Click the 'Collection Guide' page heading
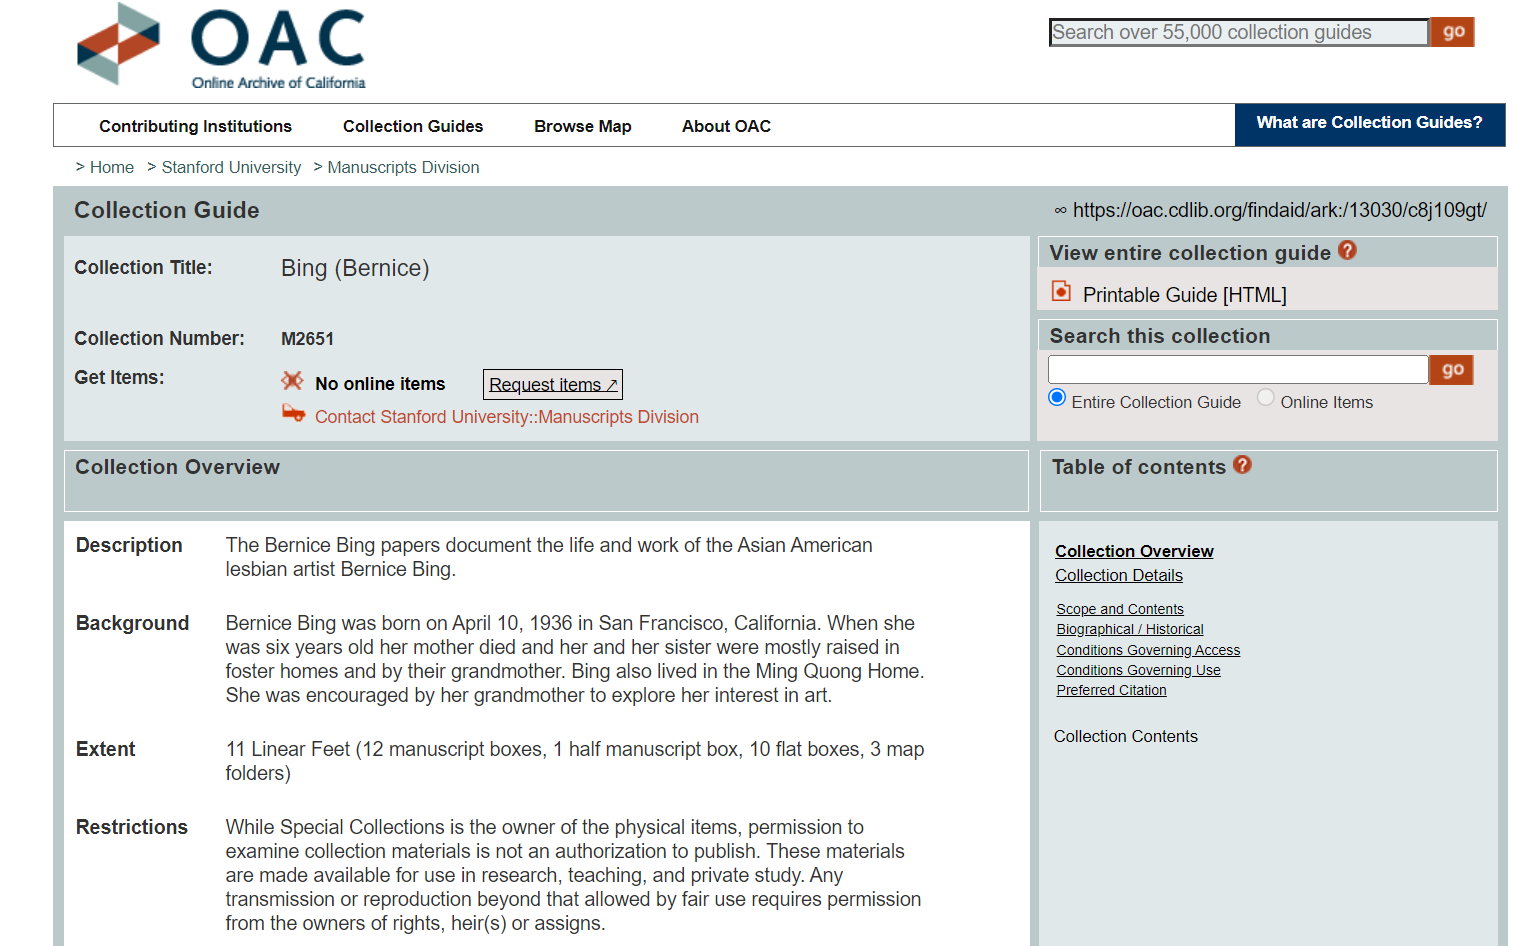Viewport: 1517px width, 946px height. (x=167, y=210)
